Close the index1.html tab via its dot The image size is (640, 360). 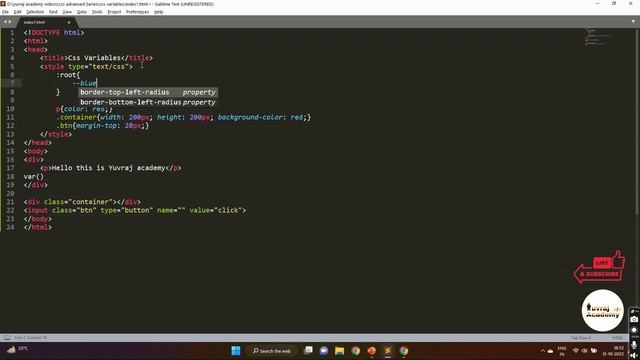(69, 22)
